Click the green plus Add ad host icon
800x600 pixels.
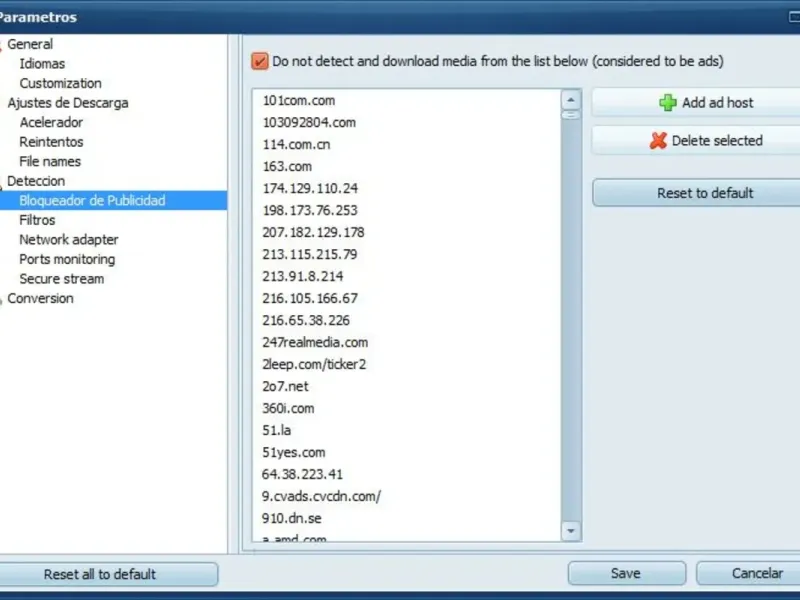pyautogui.click(x=667, y=103)
